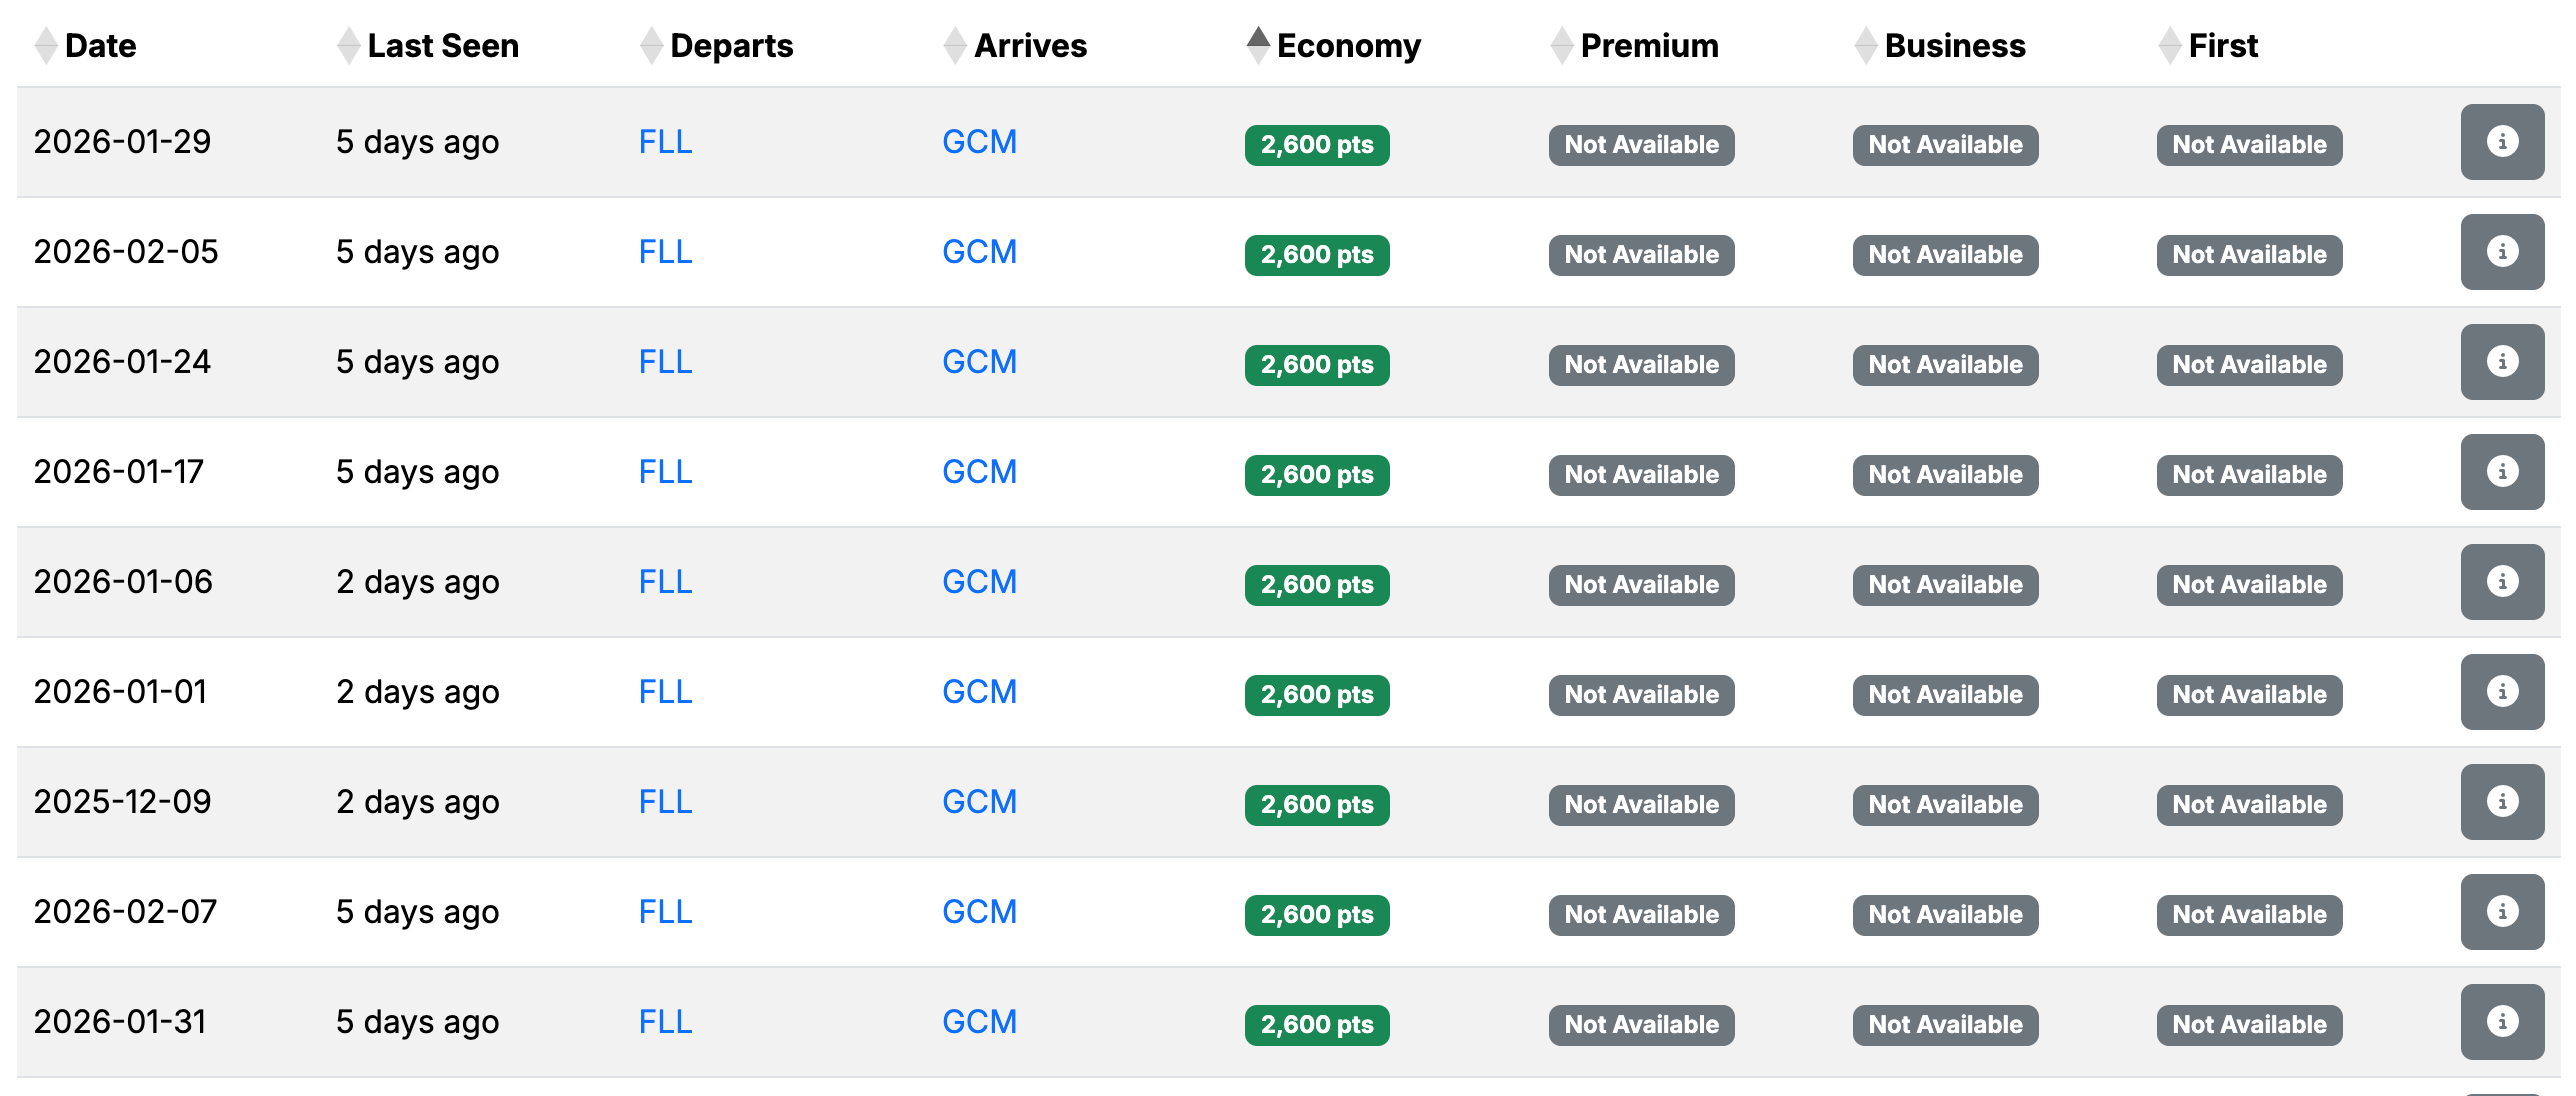
Task: Reverse the Economy column sort direction
Action: [1258, 45]
